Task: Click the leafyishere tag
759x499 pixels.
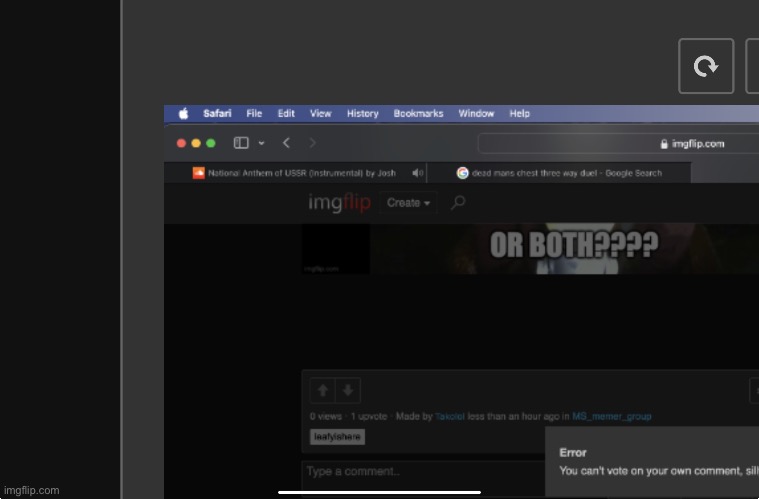Action: pyautogui.click(x=338, y=437)
